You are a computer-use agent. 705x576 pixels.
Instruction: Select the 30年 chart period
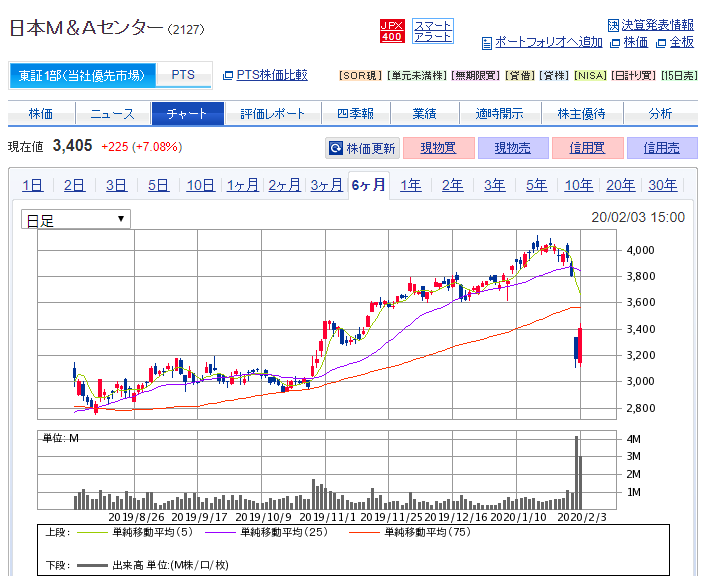coord(663,185)
